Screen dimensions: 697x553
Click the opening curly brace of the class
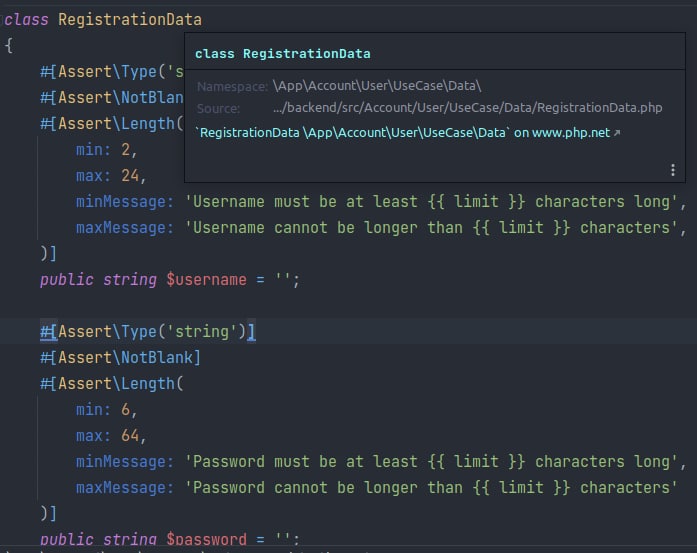pyautogui.click(x=8, y=45)
